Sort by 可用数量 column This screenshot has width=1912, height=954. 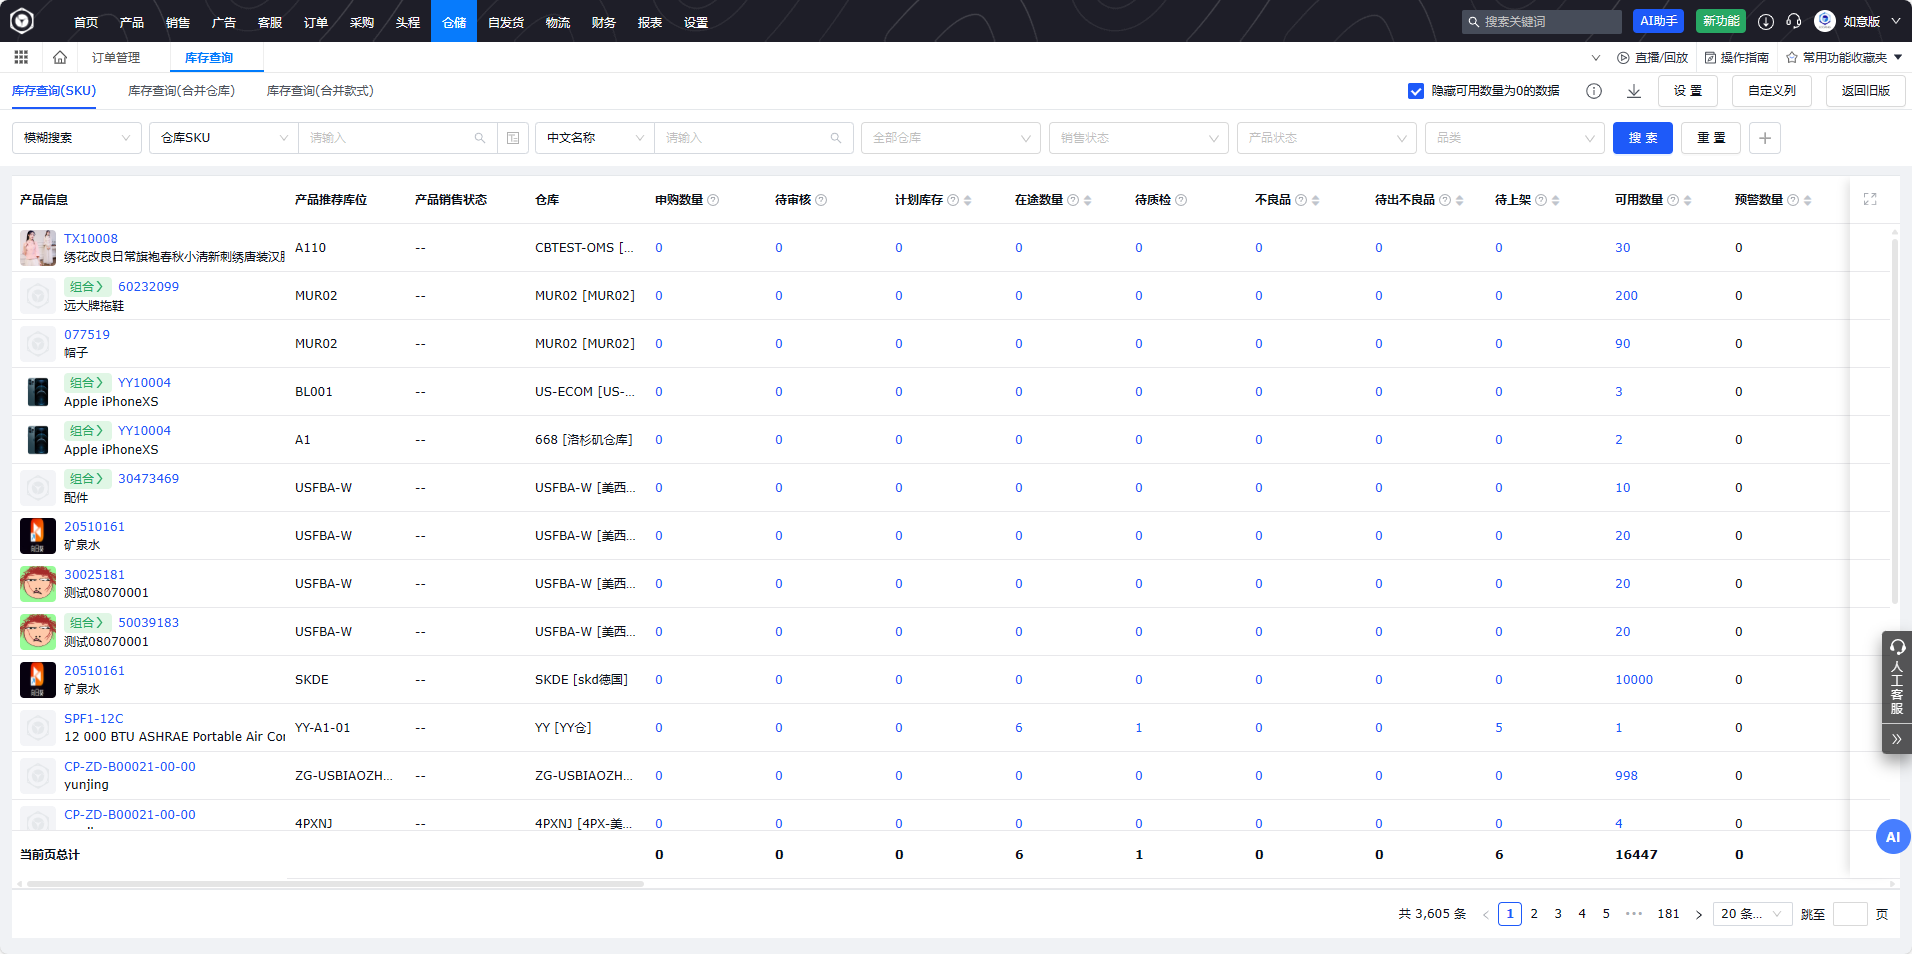point(1688,200)
